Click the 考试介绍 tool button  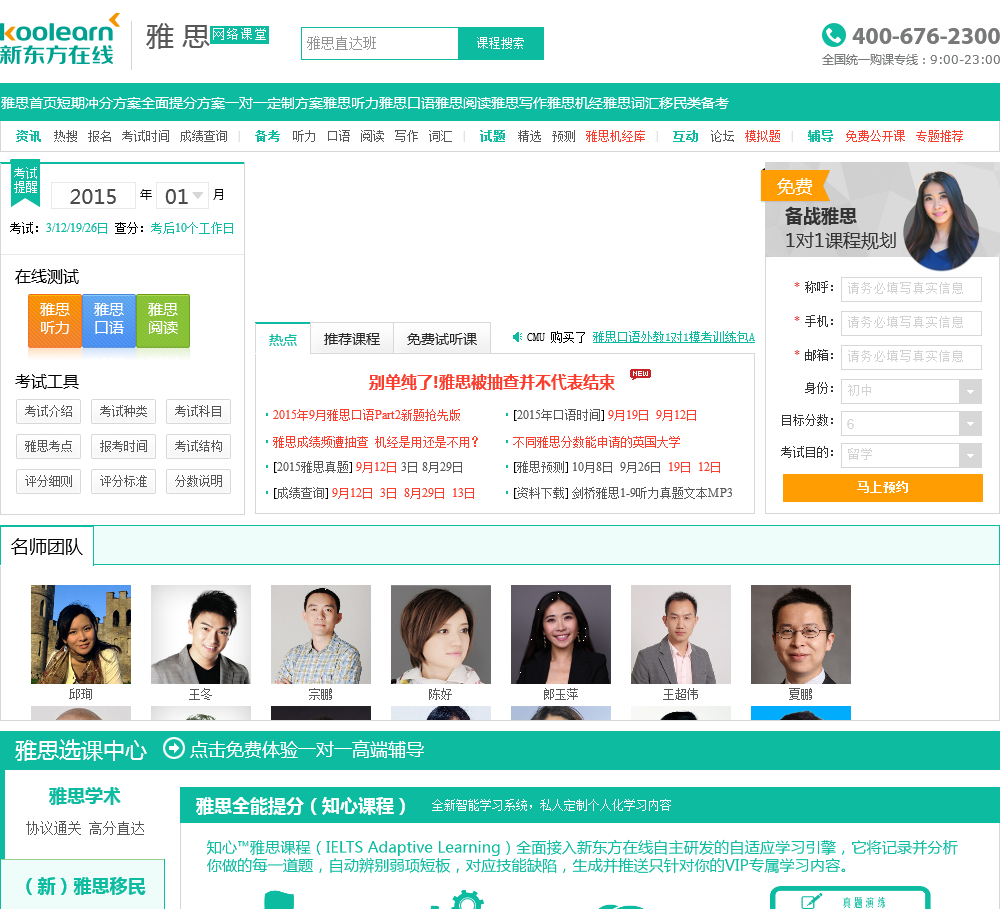48,411
